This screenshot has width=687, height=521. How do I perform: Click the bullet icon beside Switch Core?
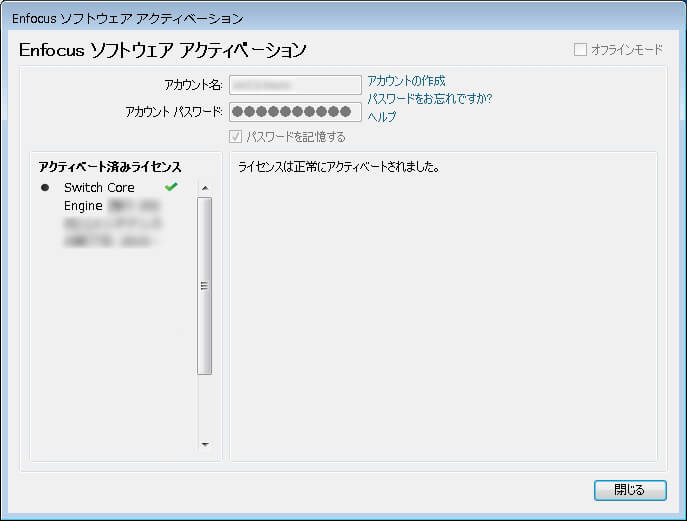(x=45, y=188)
